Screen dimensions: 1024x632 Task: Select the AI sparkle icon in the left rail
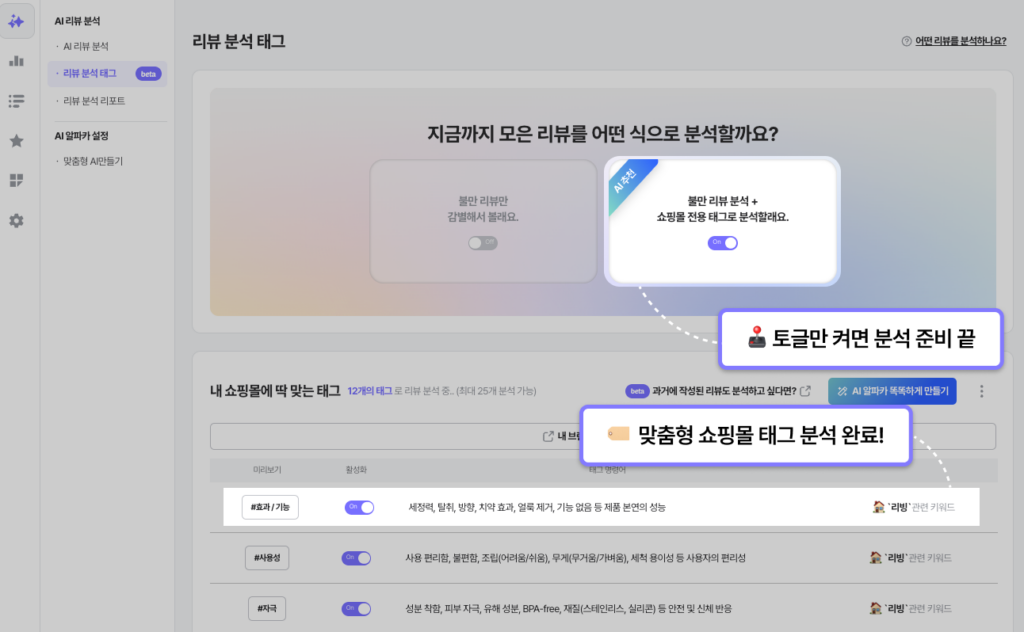tap(16, 21)
